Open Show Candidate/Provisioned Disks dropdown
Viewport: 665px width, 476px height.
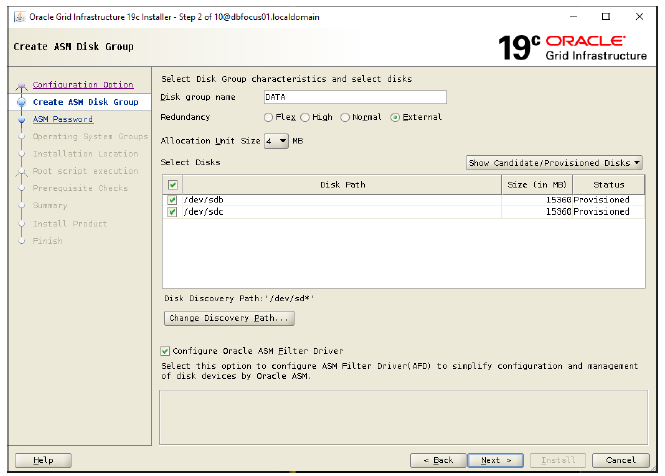(554, 163)
